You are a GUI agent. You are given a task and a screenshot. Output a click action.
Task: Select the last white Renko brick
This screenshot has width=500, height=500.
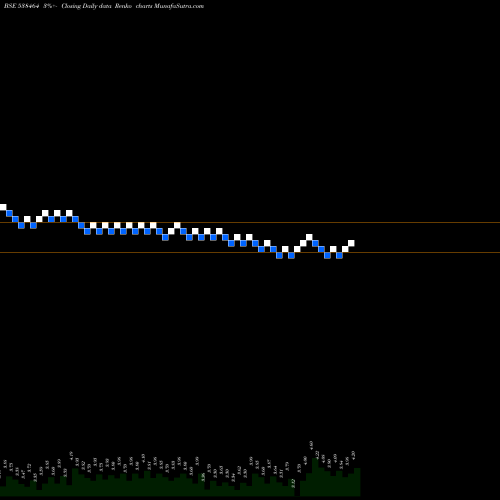pyautogui.click(x=351, y=243)
